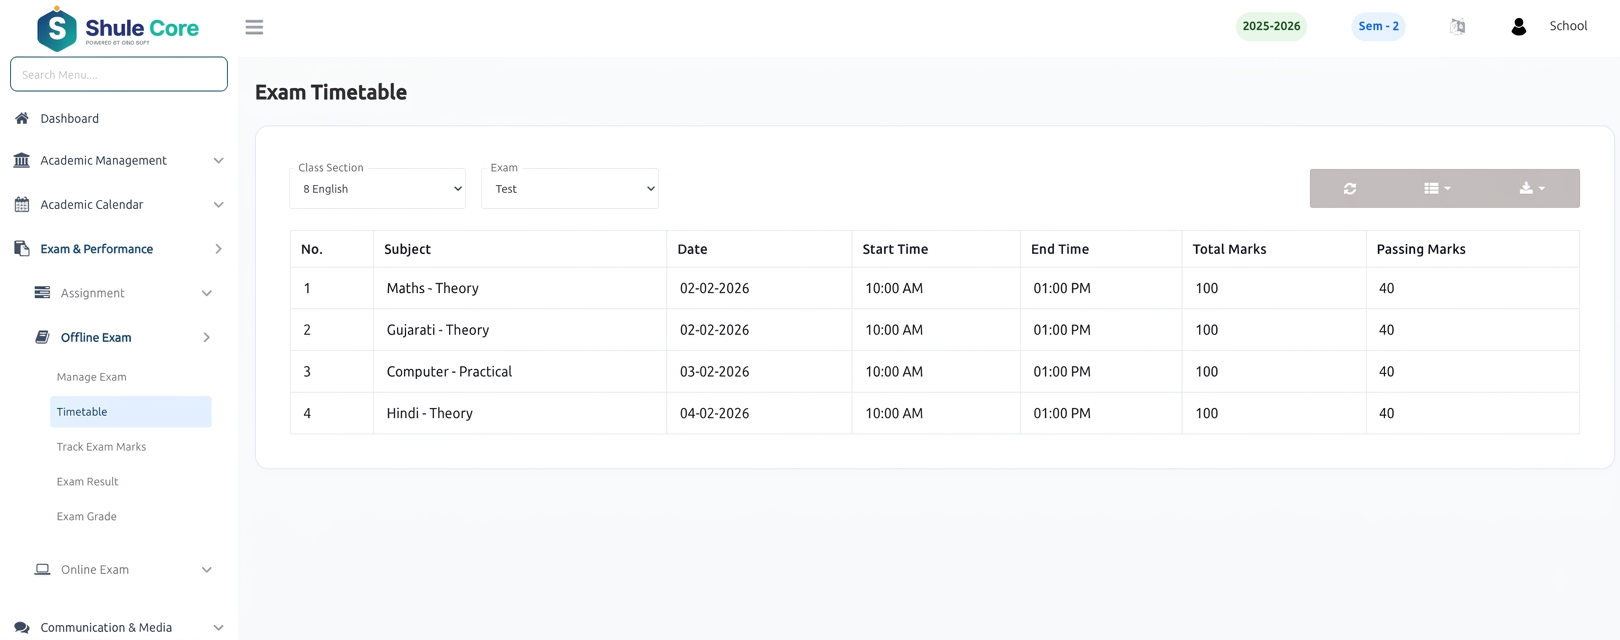Screen dimensions: 1620x640
Task: Open Exam Result menu item
Action: (x=88, y=482)
